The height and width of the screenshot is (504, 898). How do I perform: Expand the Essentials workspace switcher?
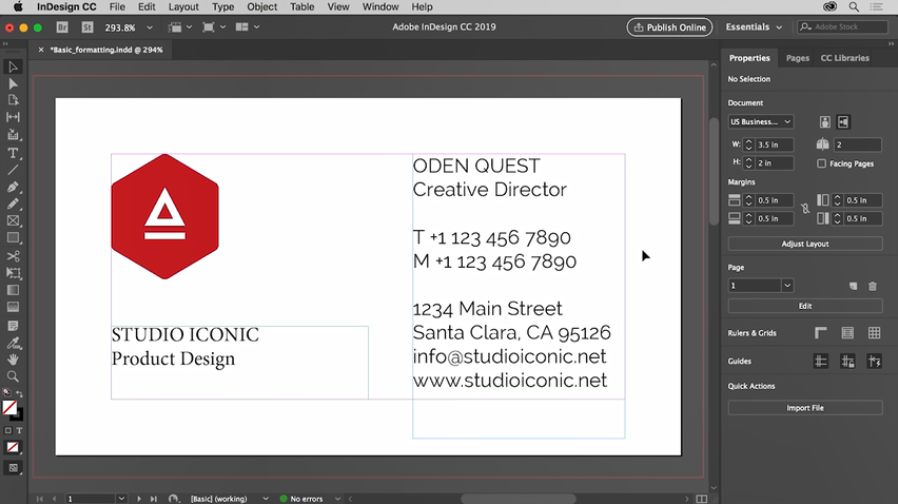tap(753, 28)
